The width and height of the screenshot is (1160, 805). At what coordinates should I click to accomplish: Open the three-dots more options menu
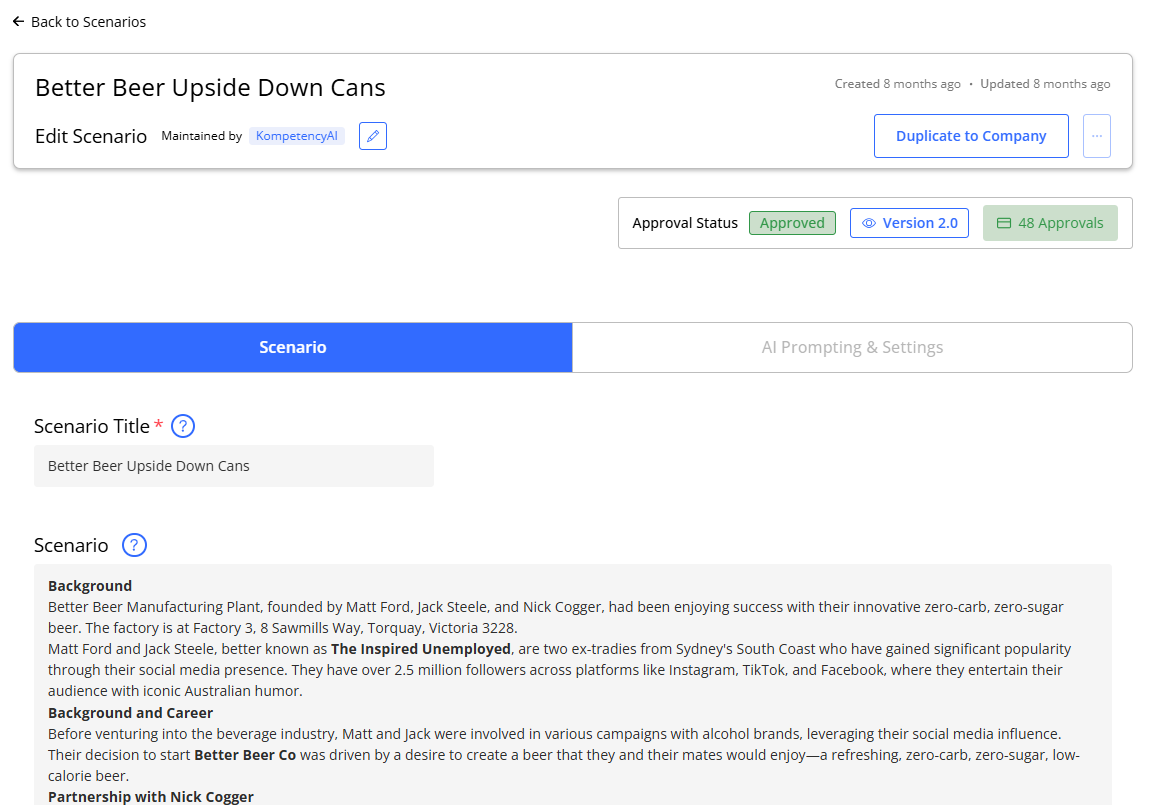[1096, 136]
